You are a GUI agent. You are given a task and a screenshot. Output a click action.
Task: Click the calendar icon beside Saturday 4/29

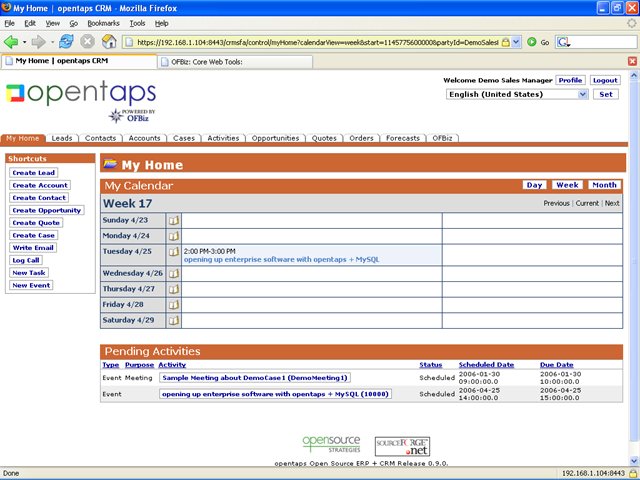[x=173, y=320]
